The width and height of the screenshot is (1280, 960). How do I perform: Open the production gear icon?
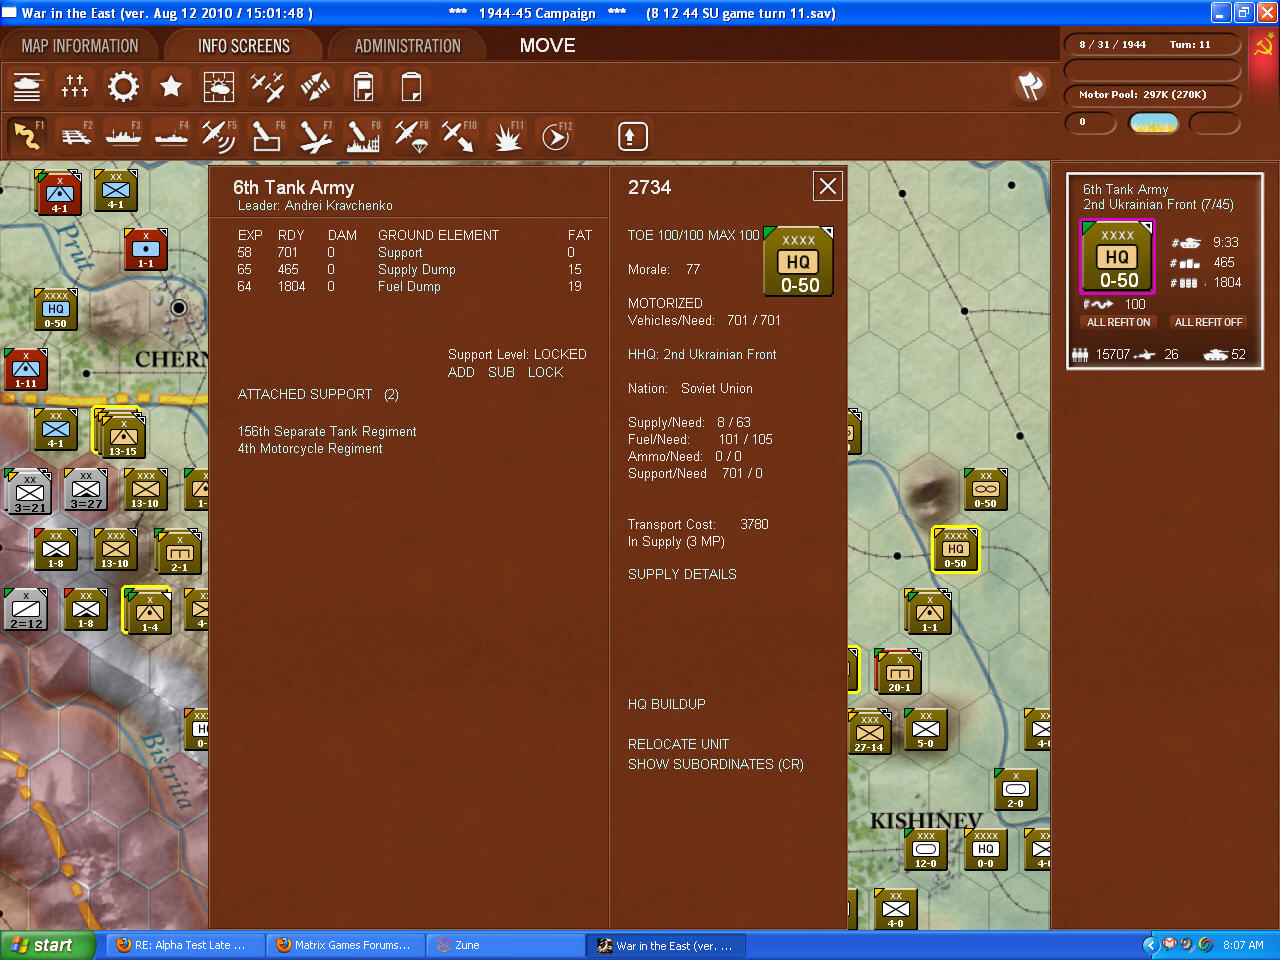[123, 87]
